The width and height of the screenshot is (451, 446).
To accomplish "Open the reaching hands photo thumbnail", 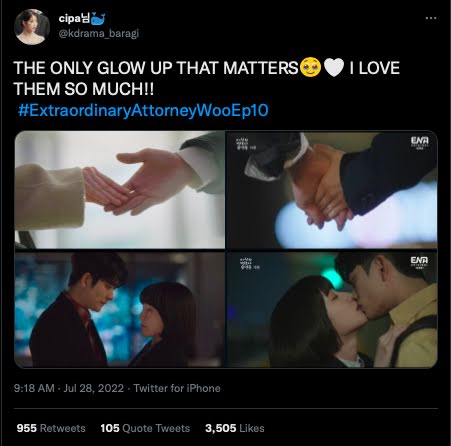I will click(120, 190).
